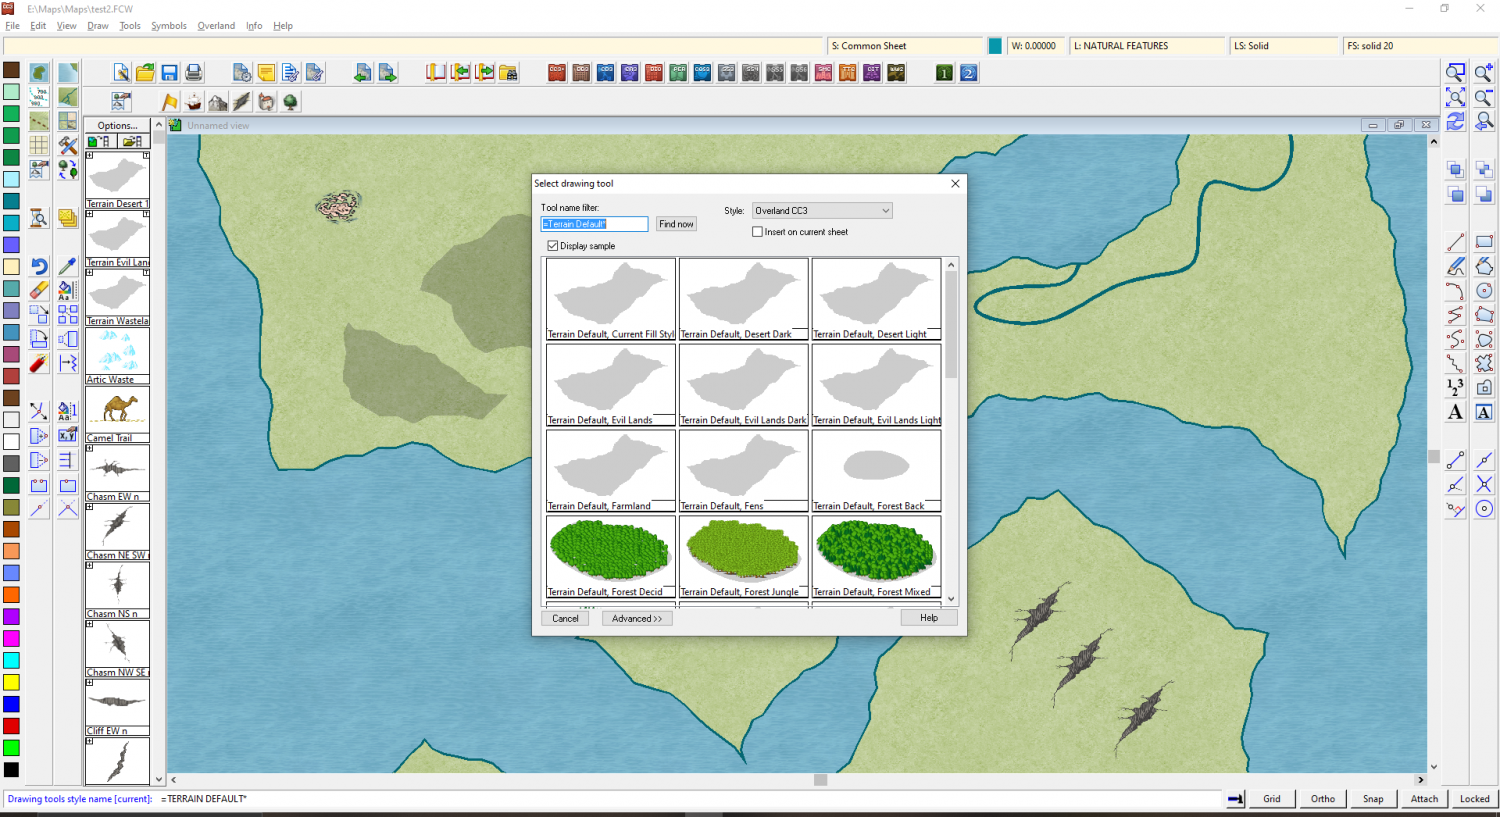1500x817 pixels.
Task: Click the Open folder icon
Action: (x=146, y=73)
